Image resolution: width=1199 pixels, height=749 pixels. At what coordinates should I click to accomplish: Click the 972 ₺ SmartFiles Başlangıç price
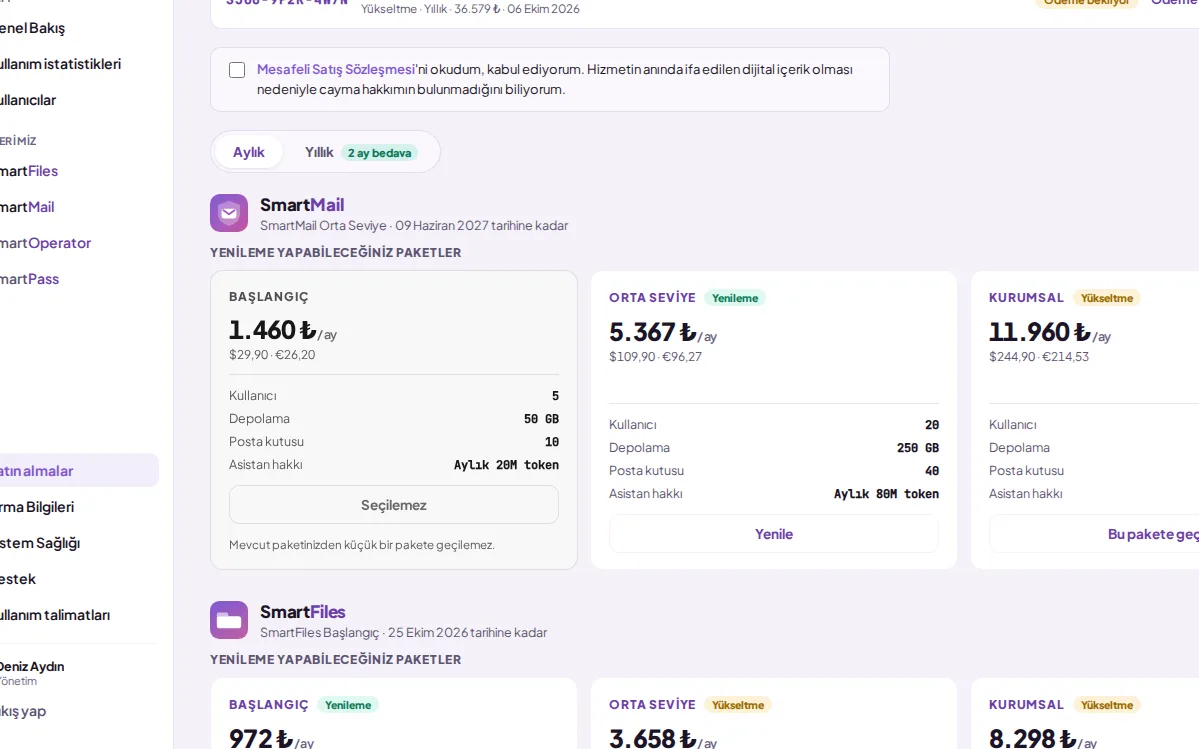(x=271, y=739)
